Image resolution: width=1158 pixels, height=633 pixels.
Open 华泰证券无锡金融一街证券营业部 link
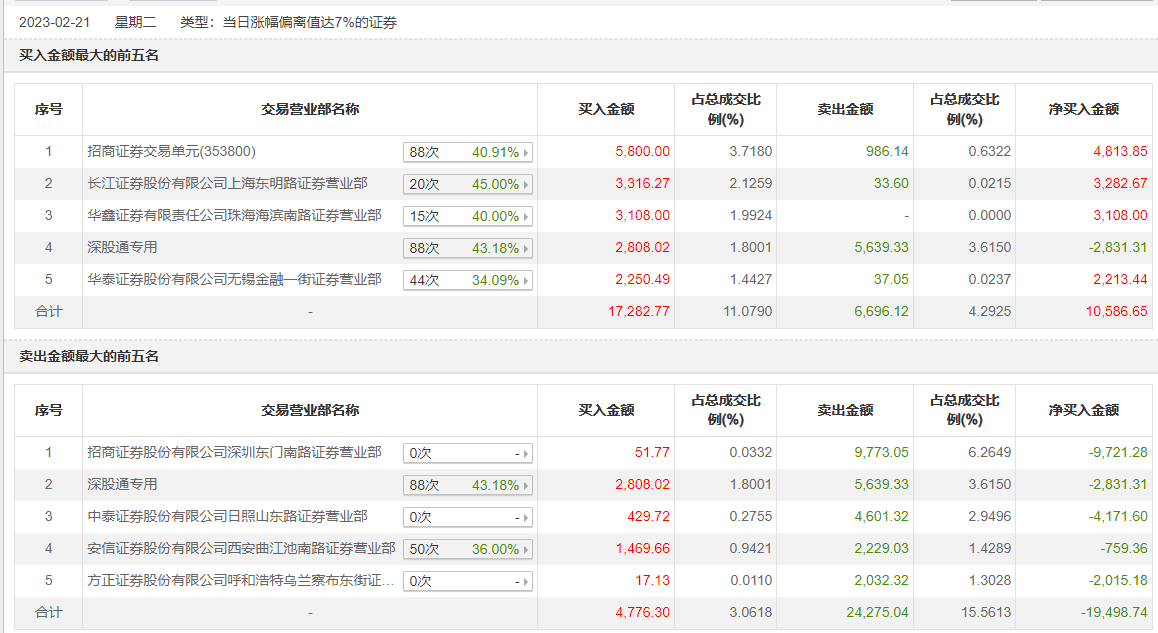234,279
